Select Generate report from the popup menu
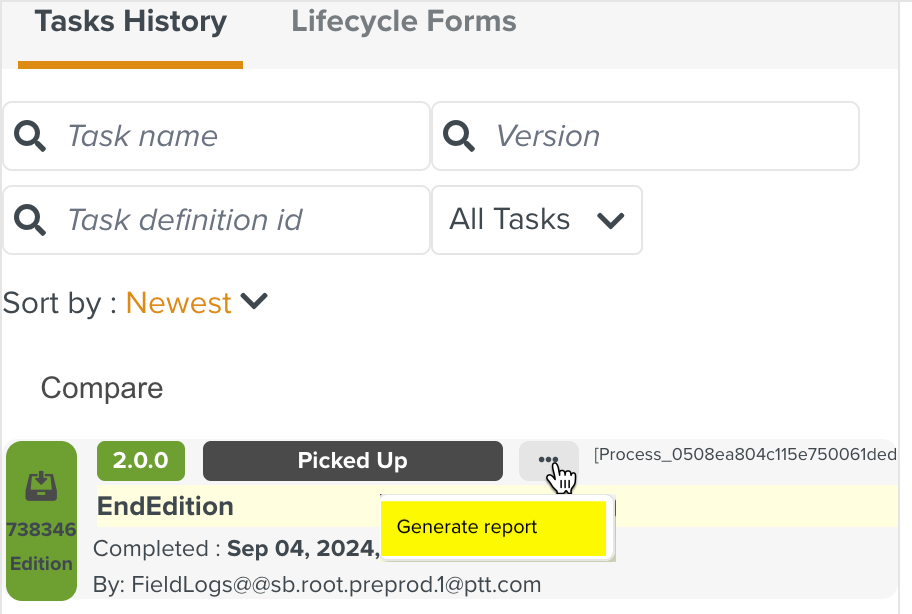 [x=494, y=527]
